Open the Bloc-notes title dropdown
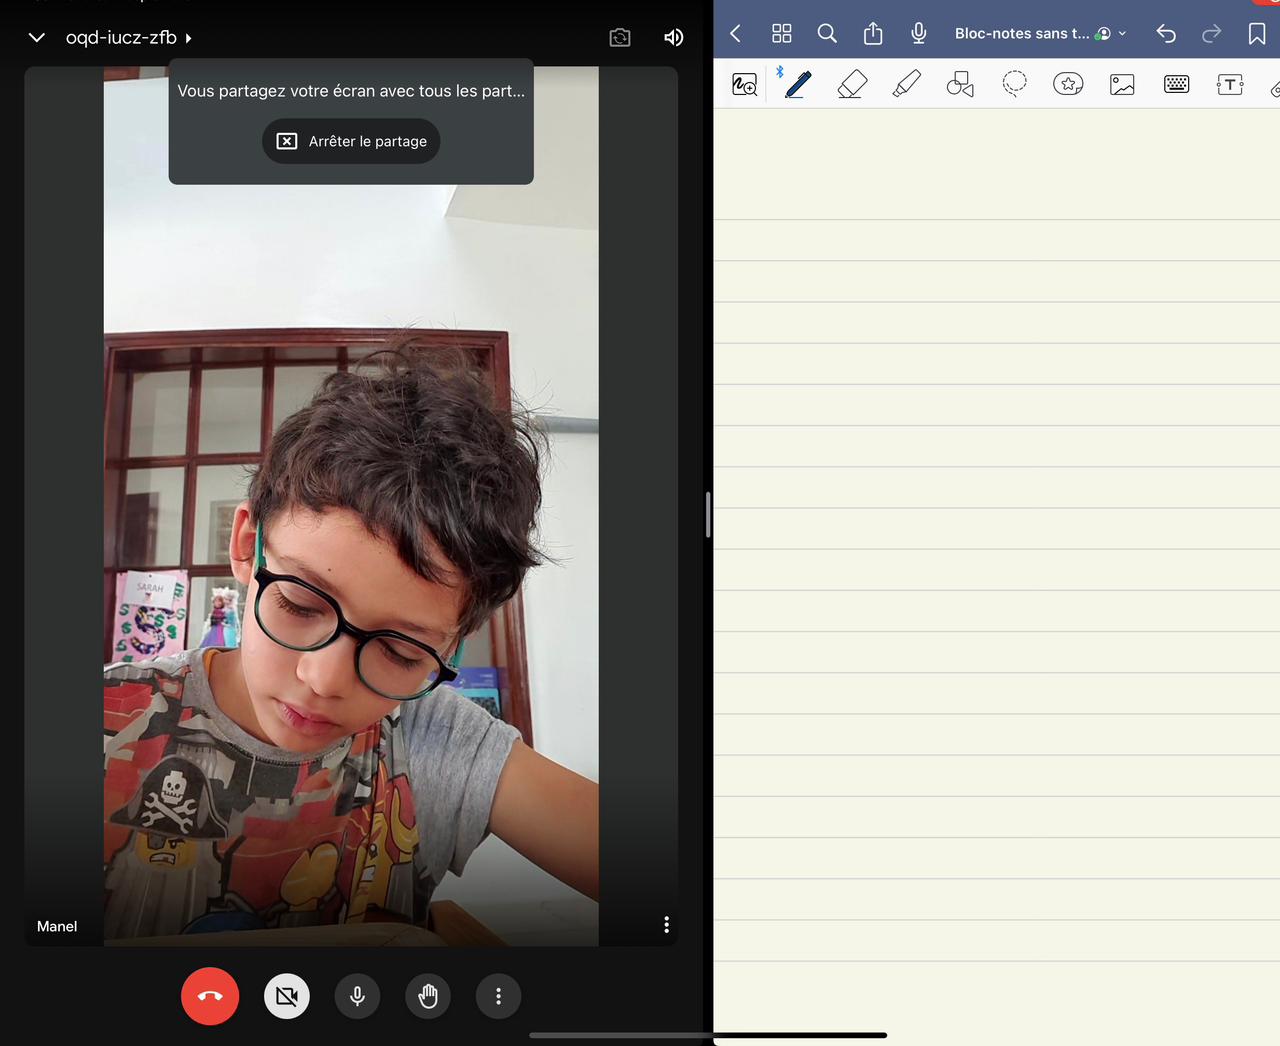This screenshot has width=1280, height=1046. pyautogui.click(x=1040, y=33)
